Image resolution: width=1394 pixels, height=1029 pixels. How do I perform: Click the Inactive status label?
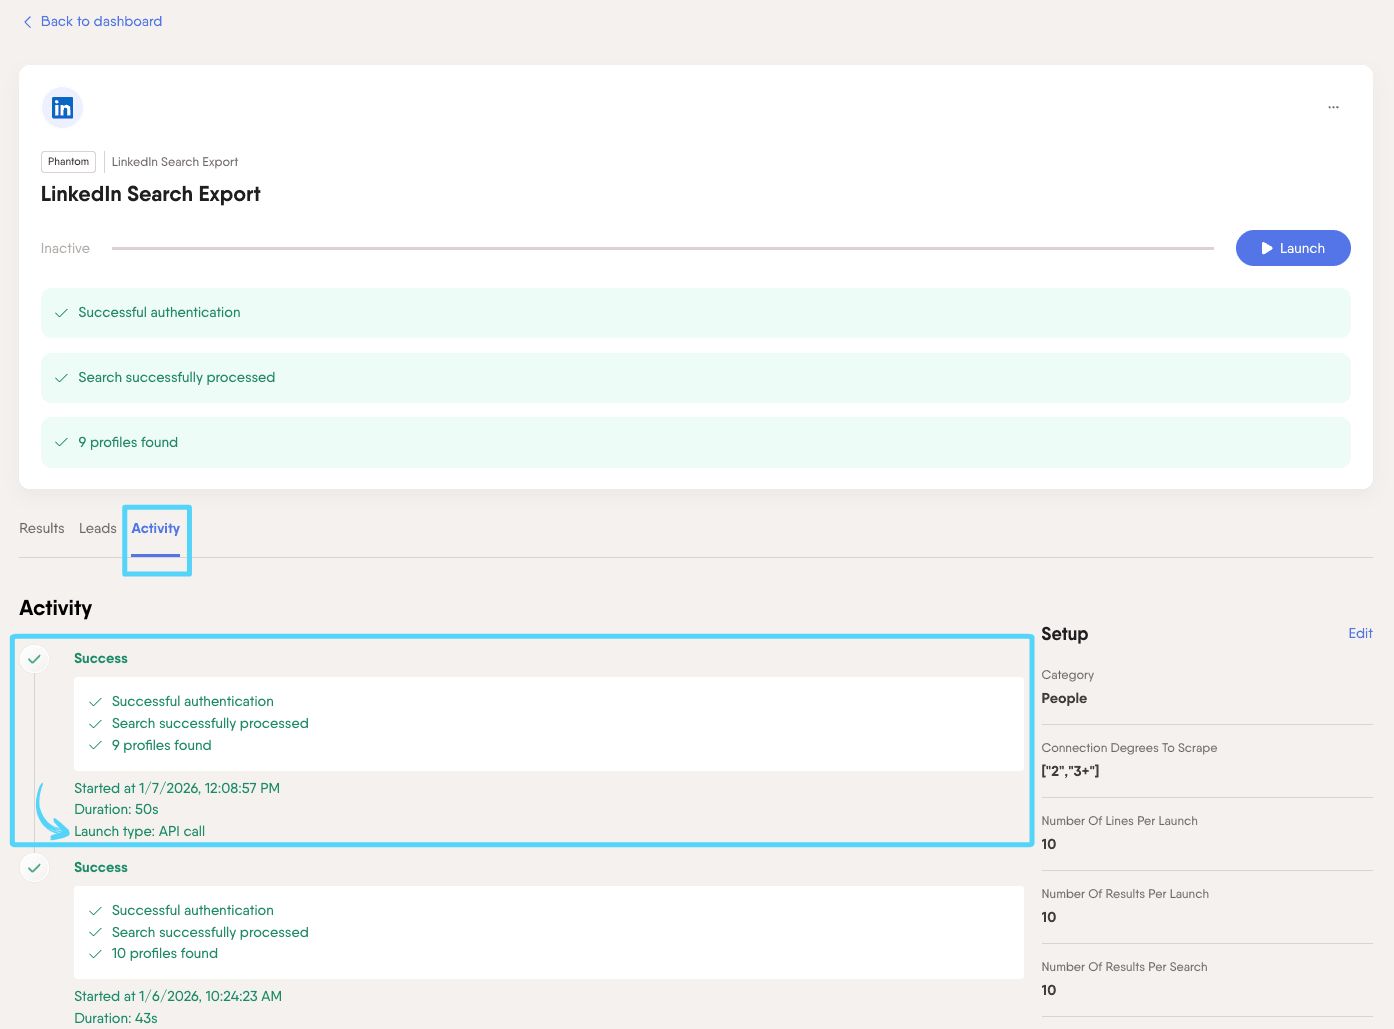click(65, 248)
